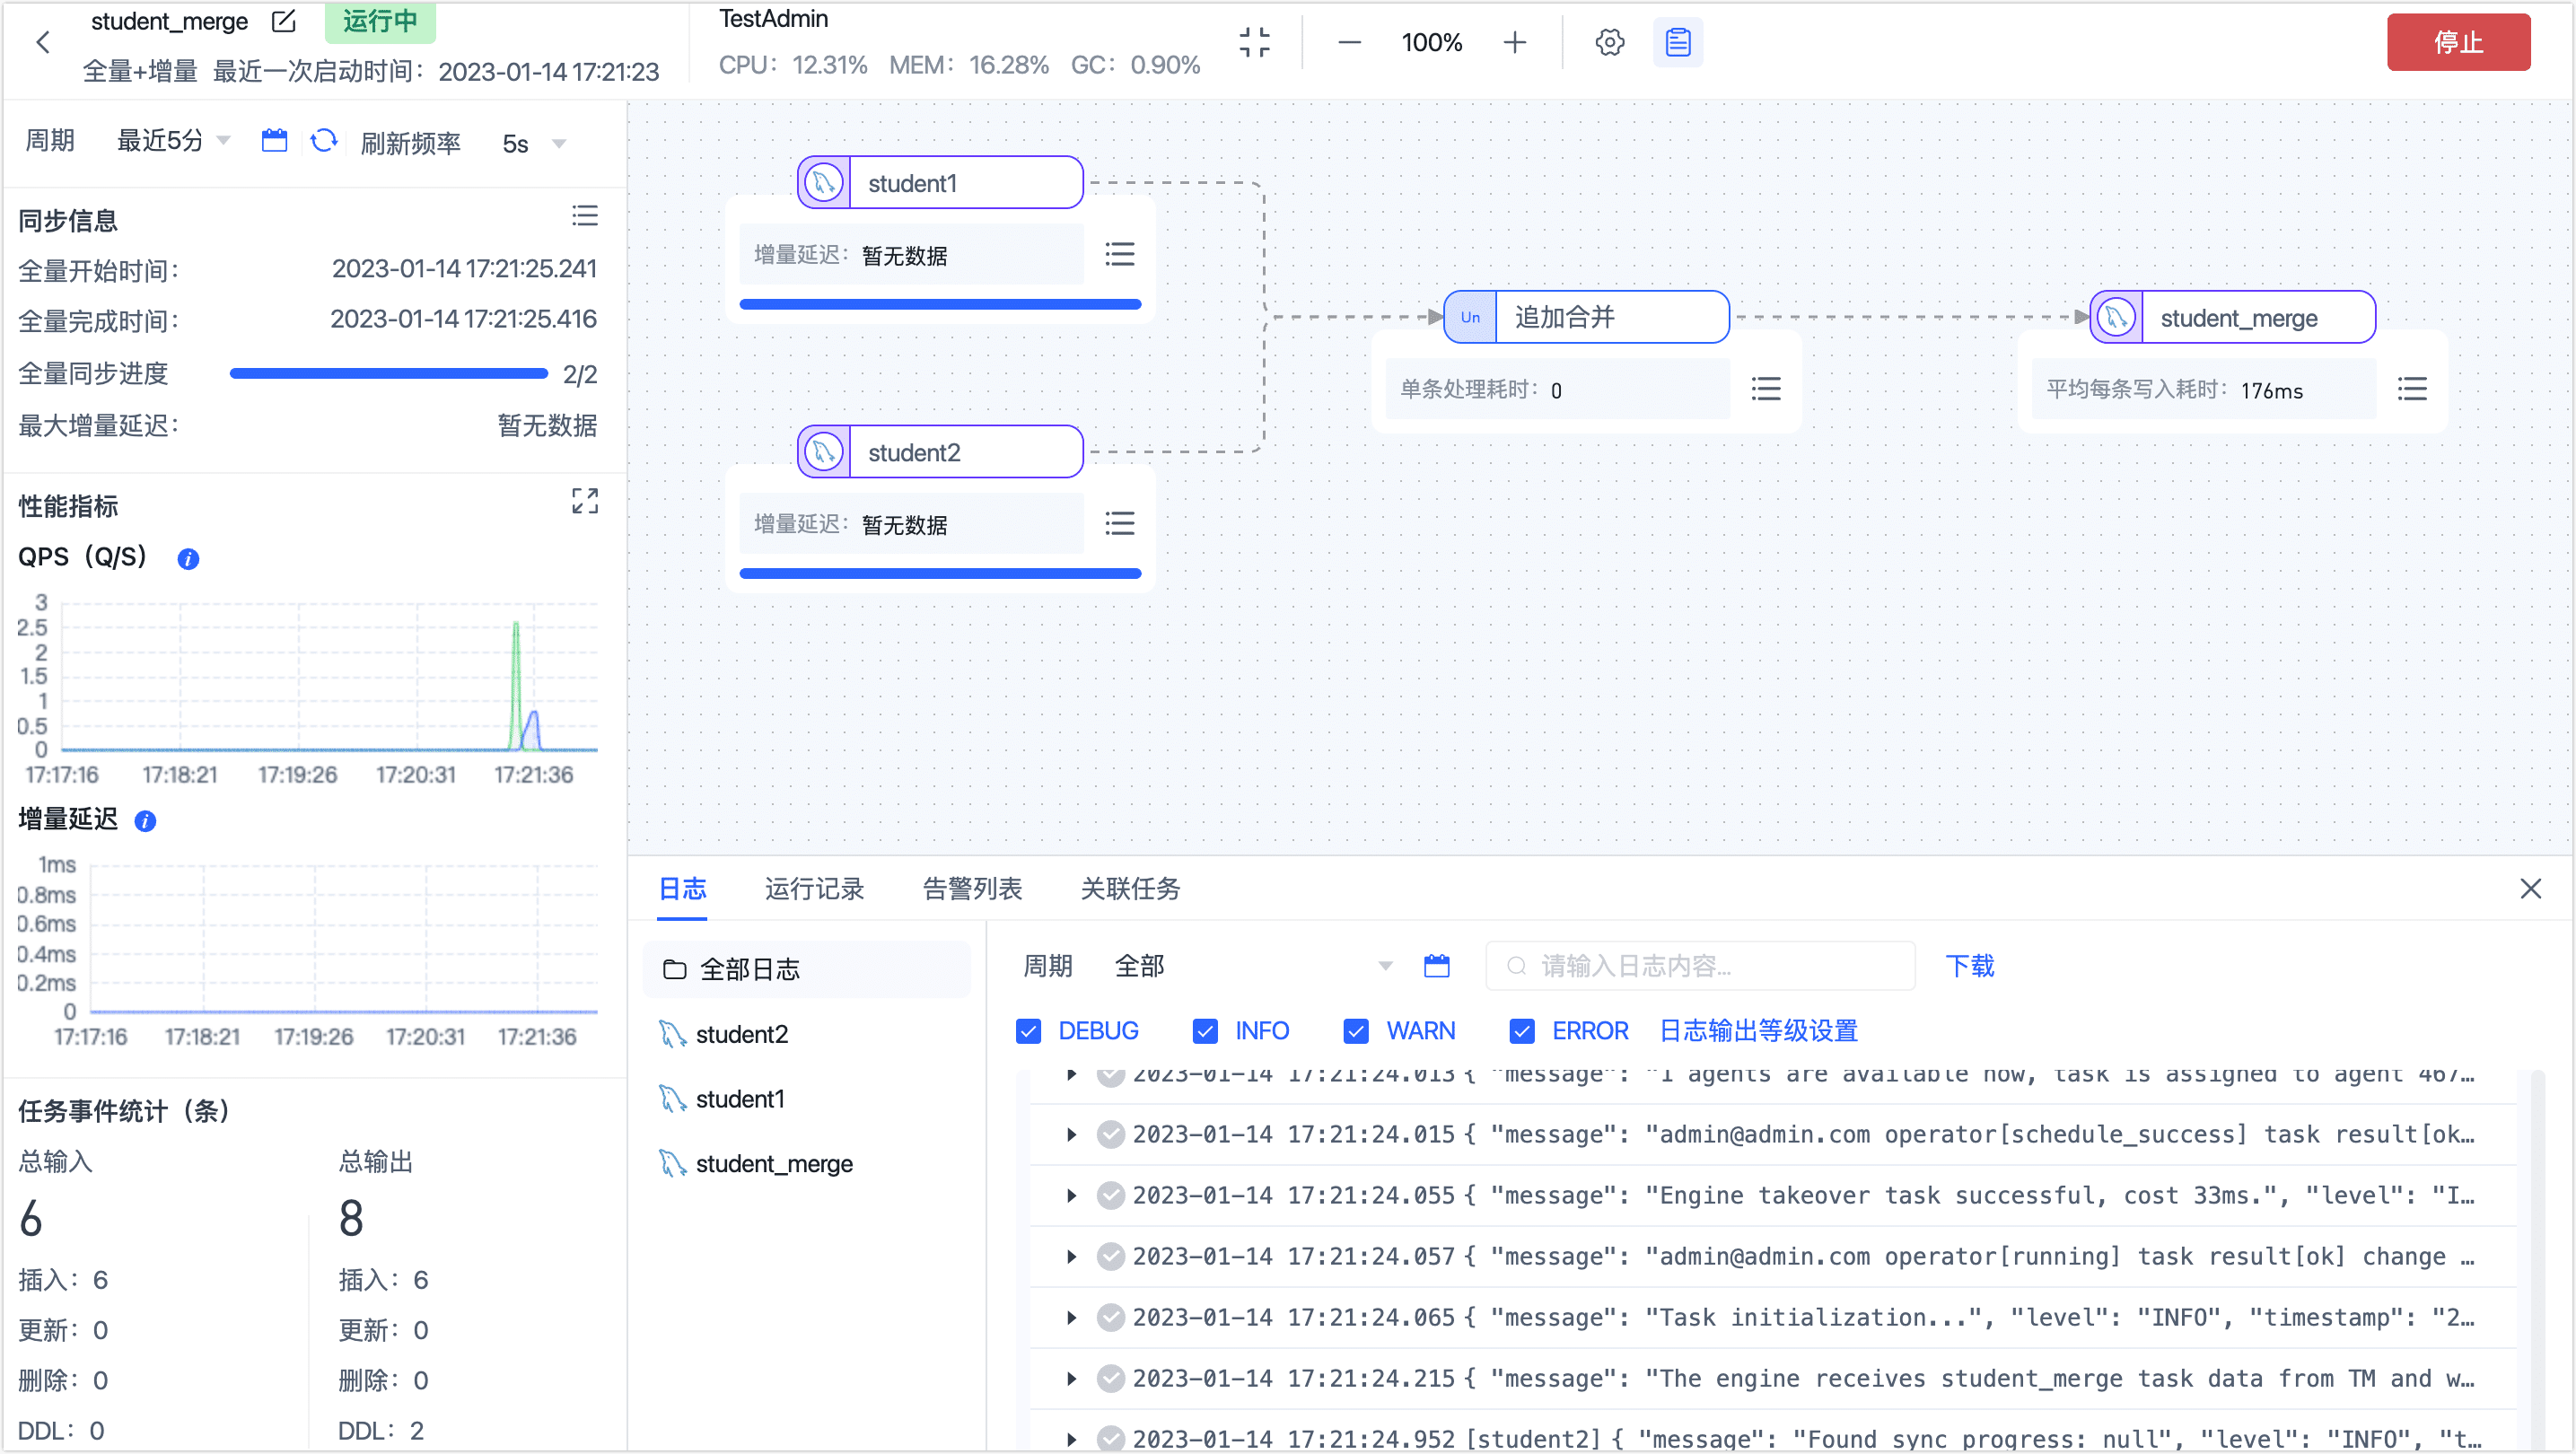This screenshot has height=1454, width=2576.
Task: Click the refresh icon beside refresh frequency
Action: (323, 141)
